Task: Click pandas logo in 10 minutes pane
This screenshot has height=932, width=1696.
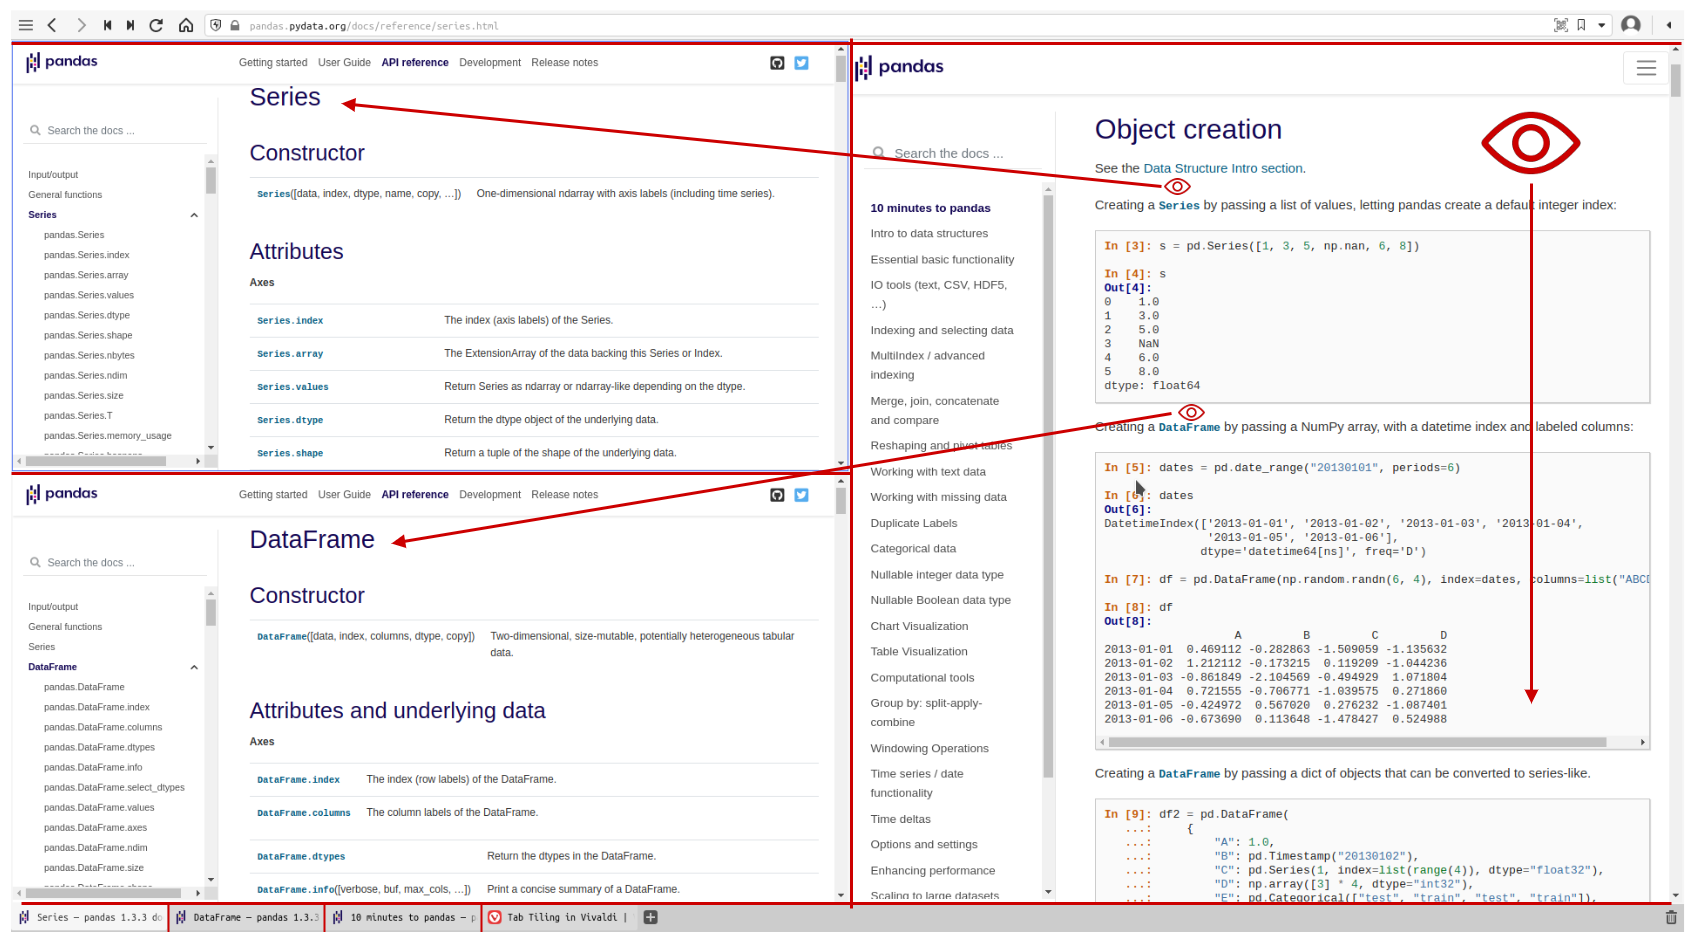Action: click(900, 67)
